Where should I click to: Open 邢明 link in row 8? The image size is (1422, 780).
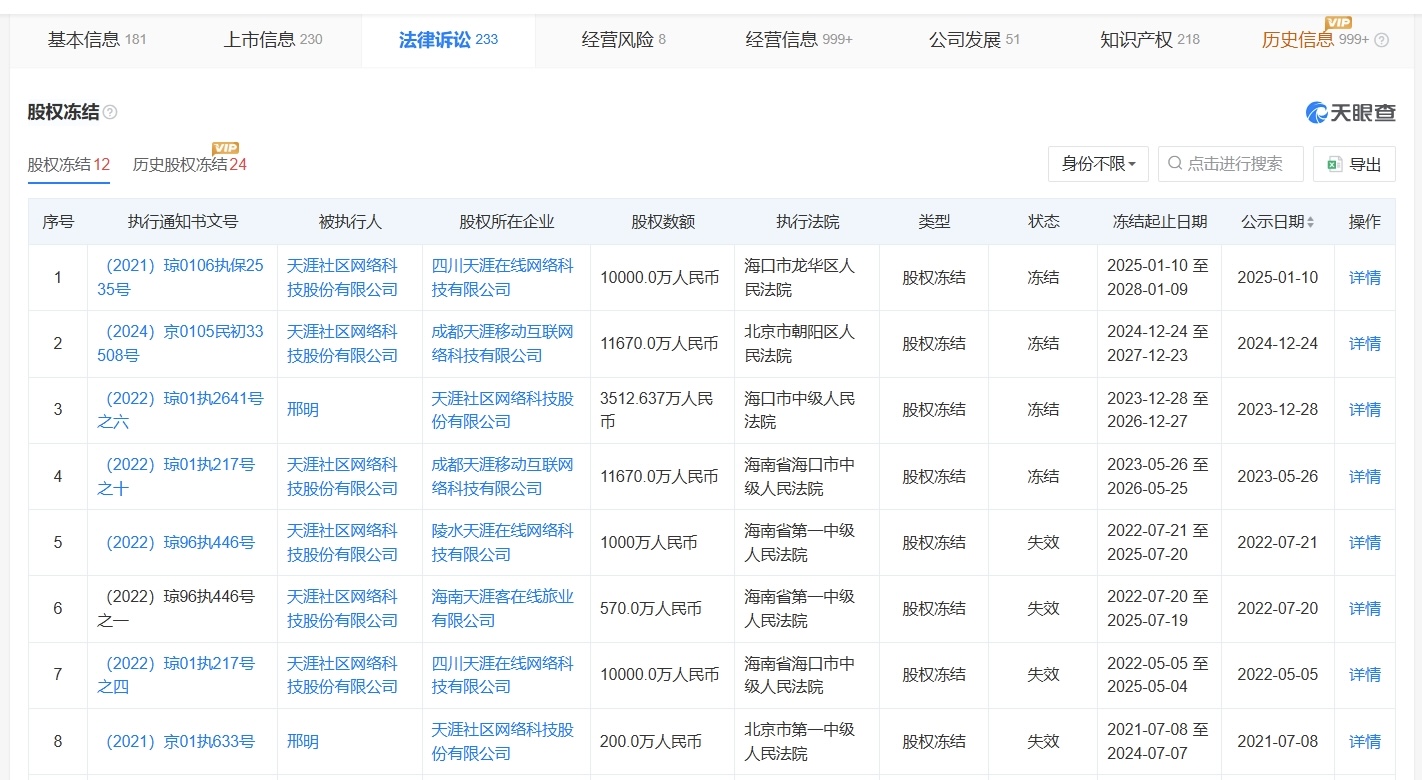pos(303,742)
